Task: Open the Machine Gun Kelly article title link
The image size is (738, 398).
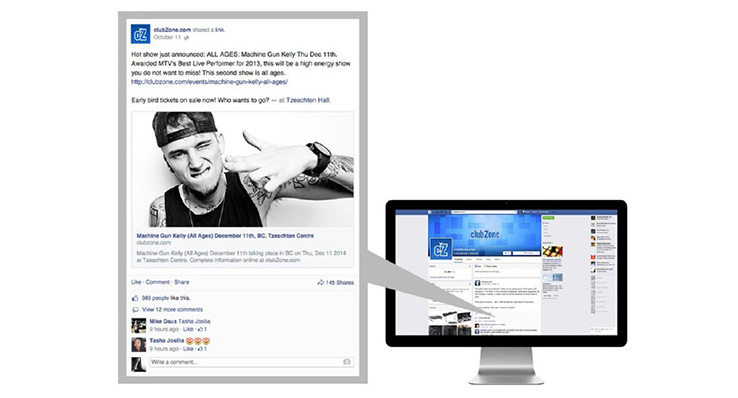Action: tap(225, 236)
